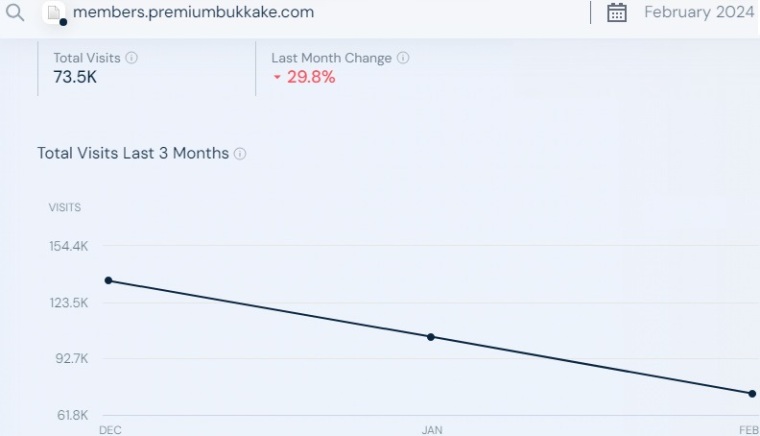Click the search magnifier icon
The width and height of the screenshot is (760, 436).
[x=15, y=13]
